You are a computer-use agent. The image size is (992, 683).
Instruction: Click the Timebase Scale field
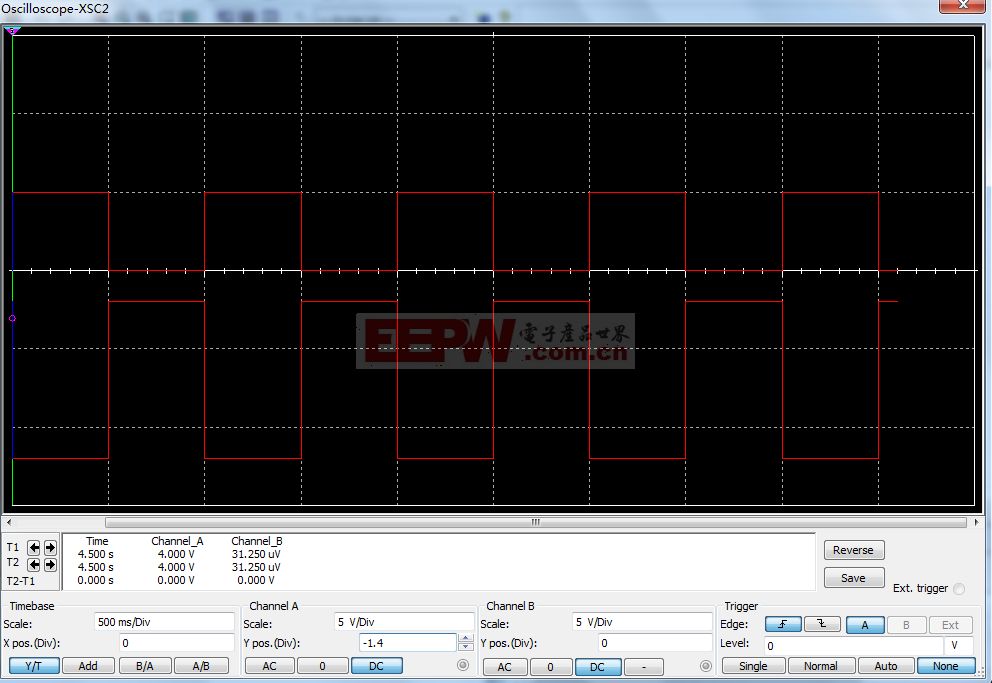pos(164,622)
